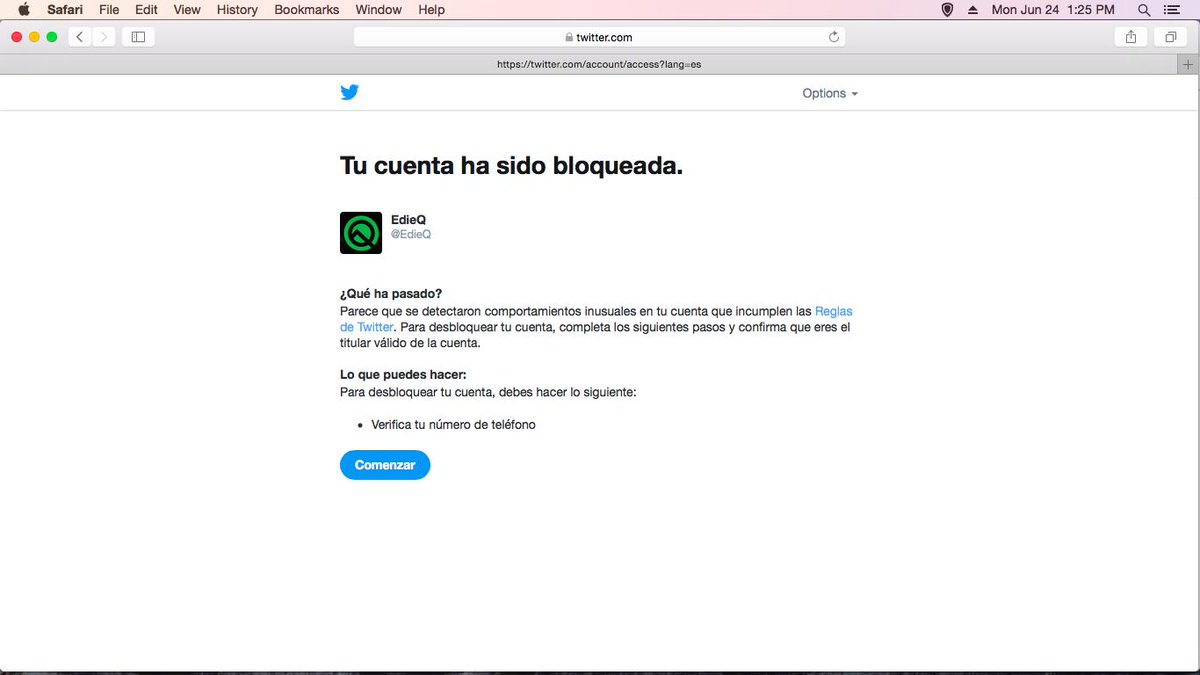This screenshot has height=675, width=1200.
Task: Show all tabs overview
Action: point(1170,37)
